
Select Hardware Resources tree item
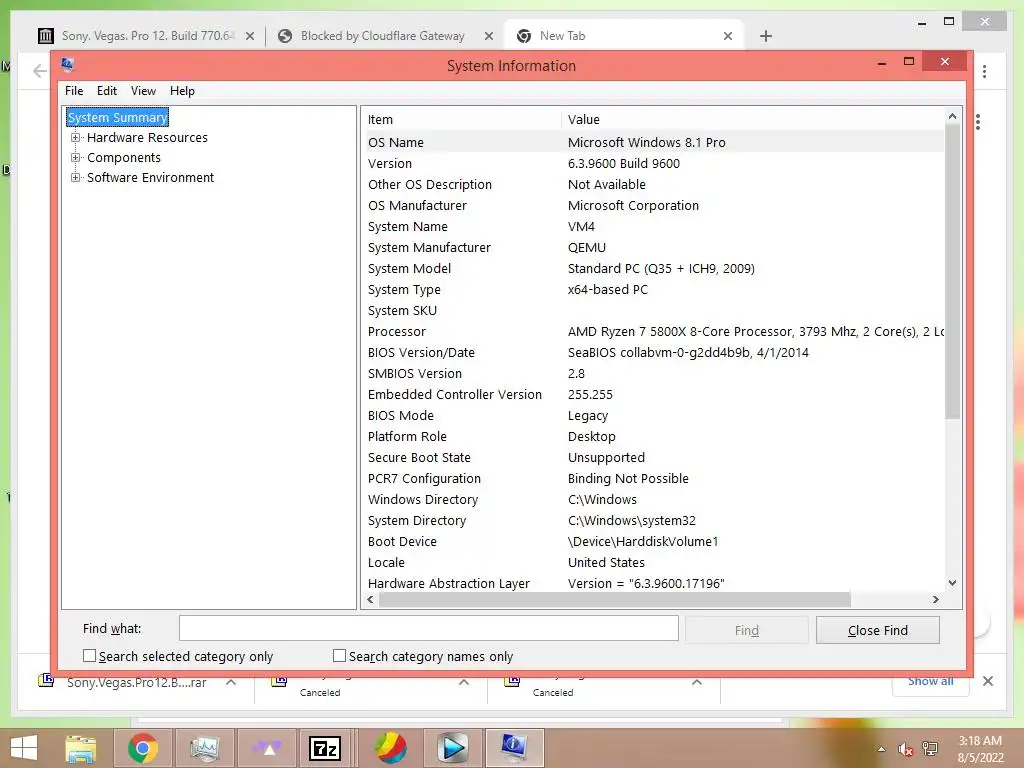[148, 138]
